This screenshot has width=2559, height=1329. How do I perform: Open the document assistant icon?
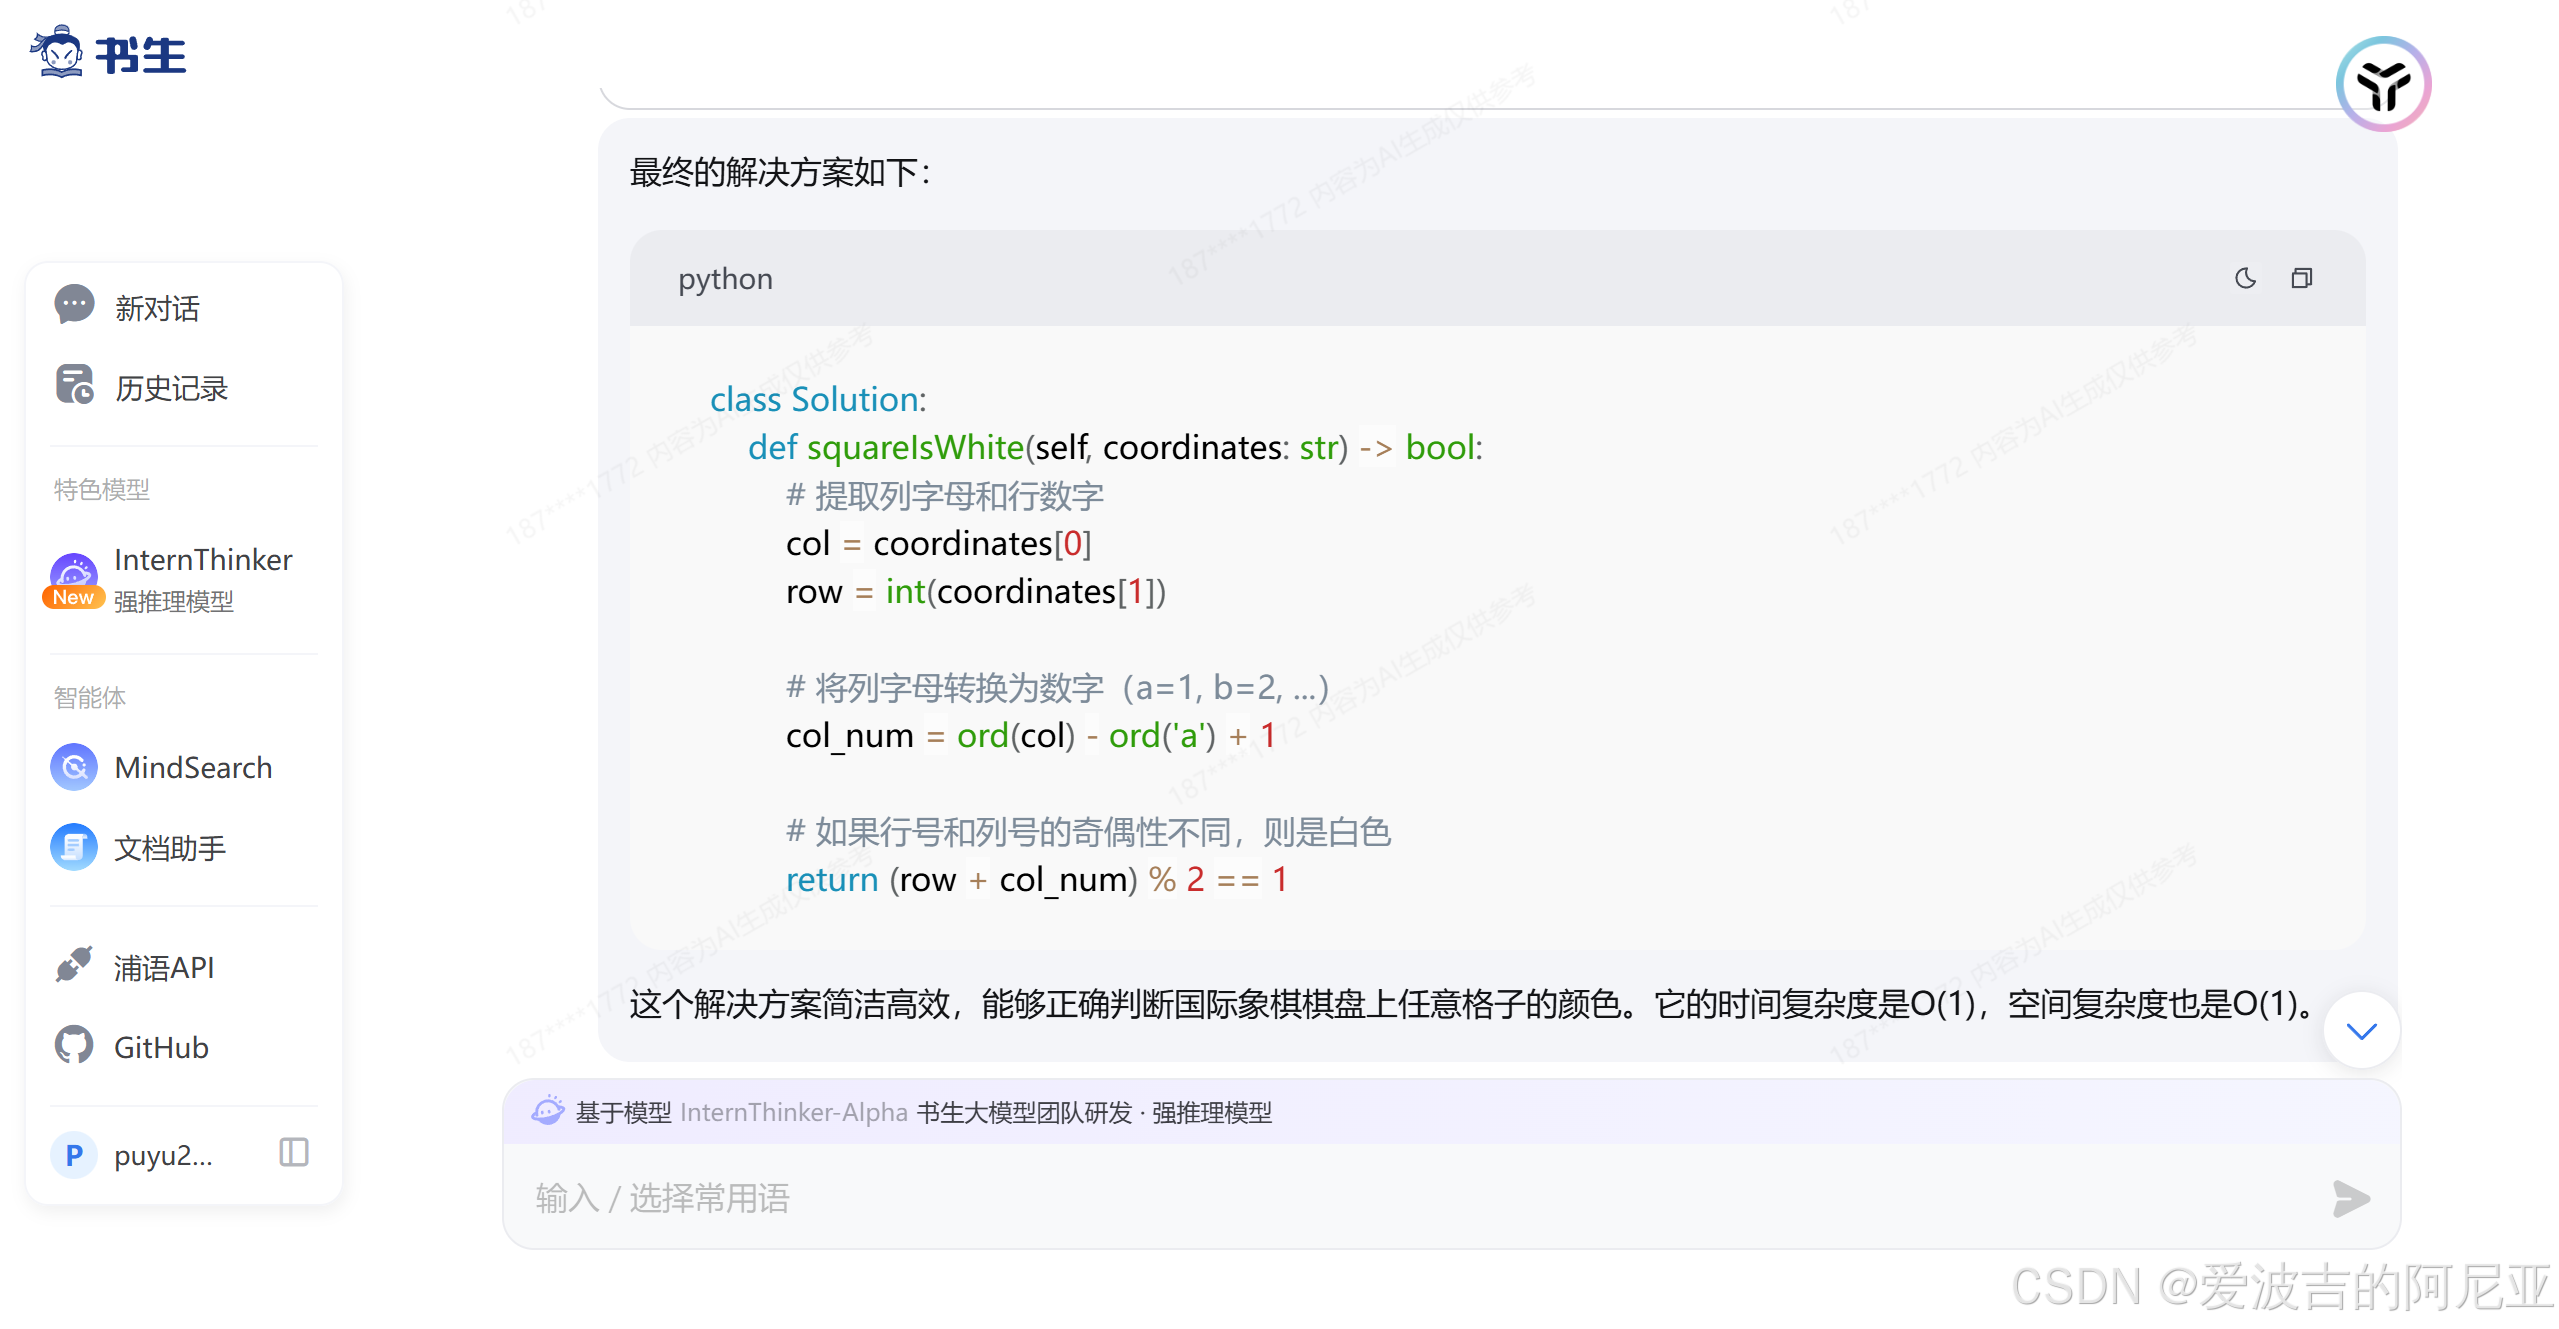[x=74, y=847]
